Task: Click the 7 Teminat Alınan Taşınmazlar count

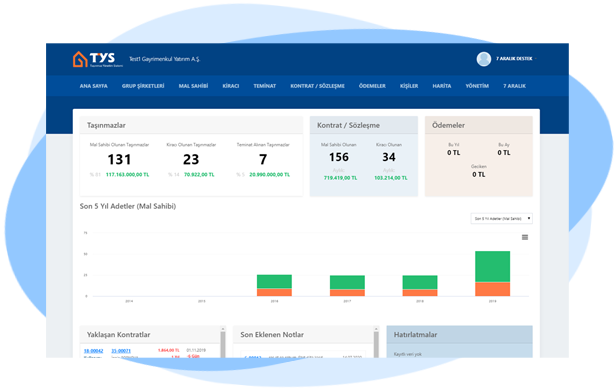Action: coord(263,159)
